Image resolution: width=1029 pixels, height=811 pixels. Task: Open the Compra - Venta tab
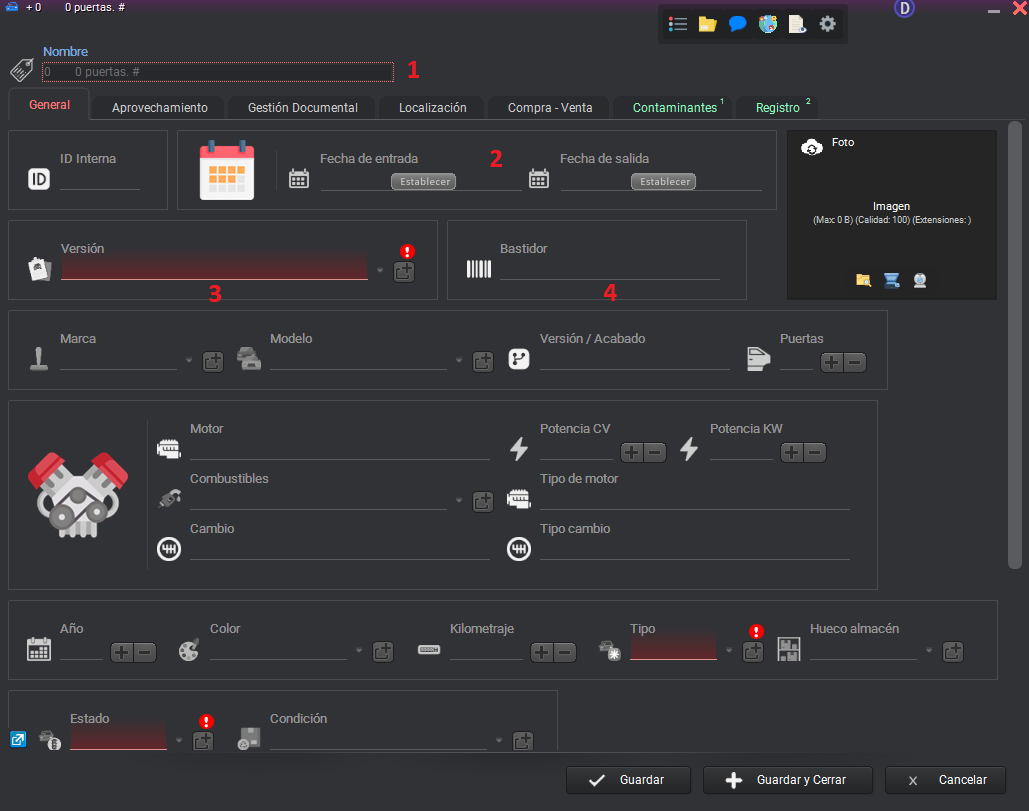[549, 108]
